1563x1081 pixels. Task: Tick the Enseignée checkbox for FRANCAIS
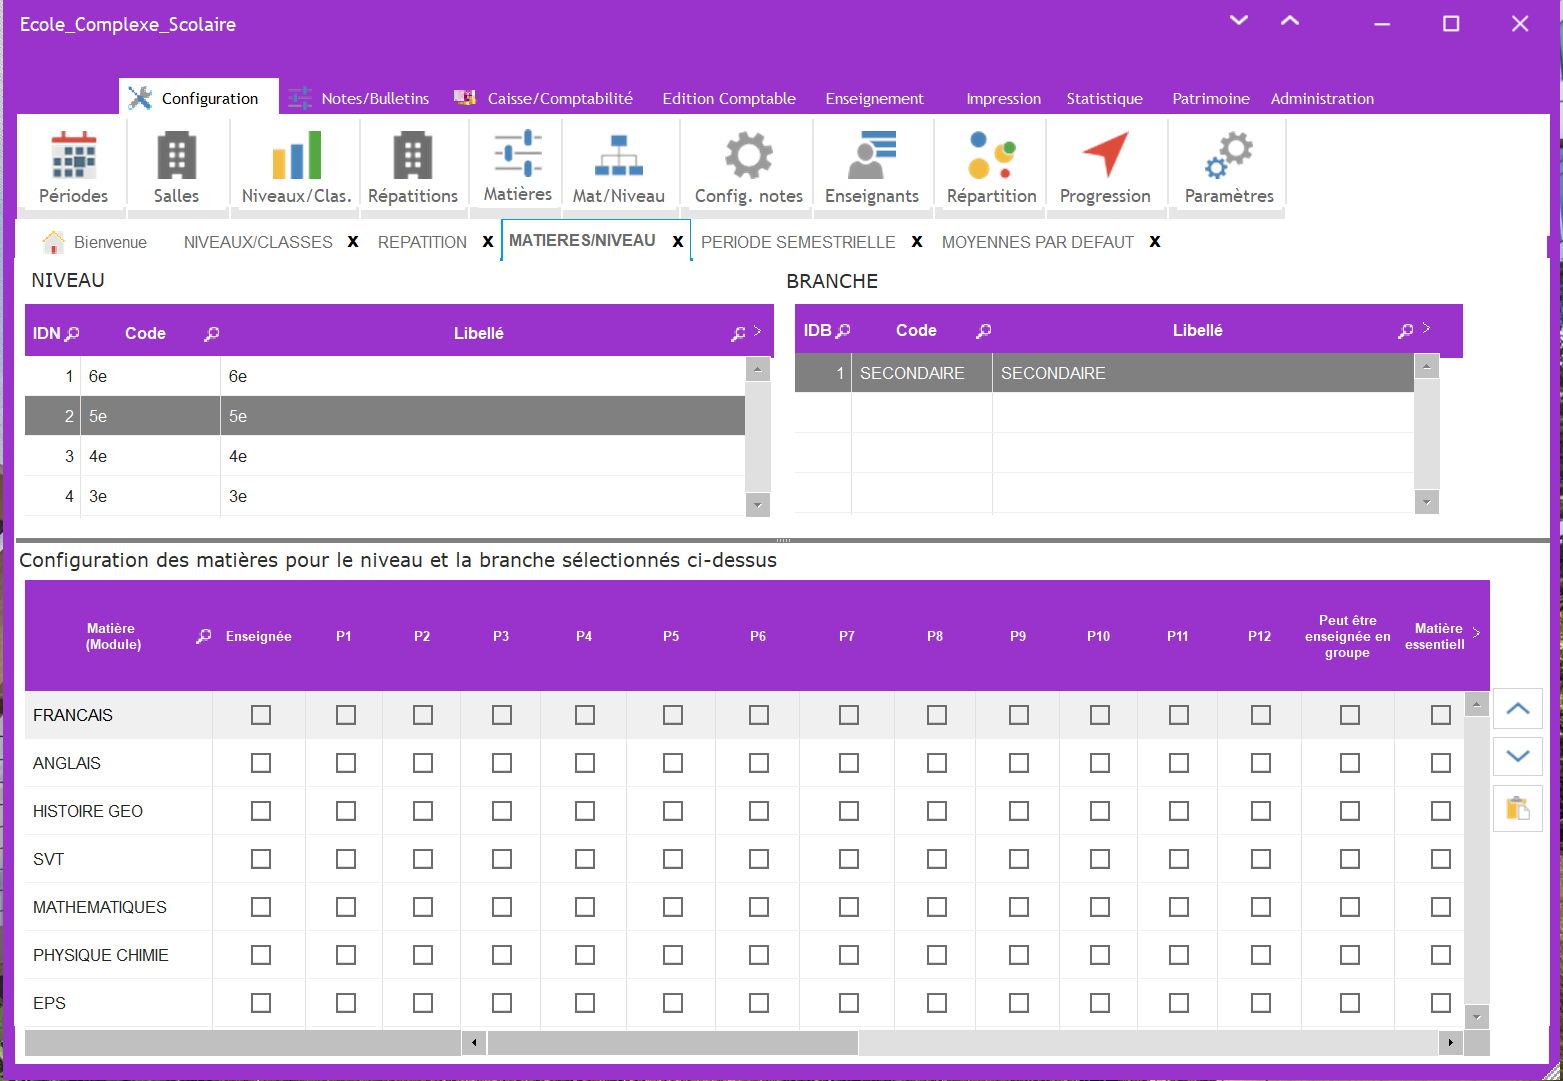[261, 715]
